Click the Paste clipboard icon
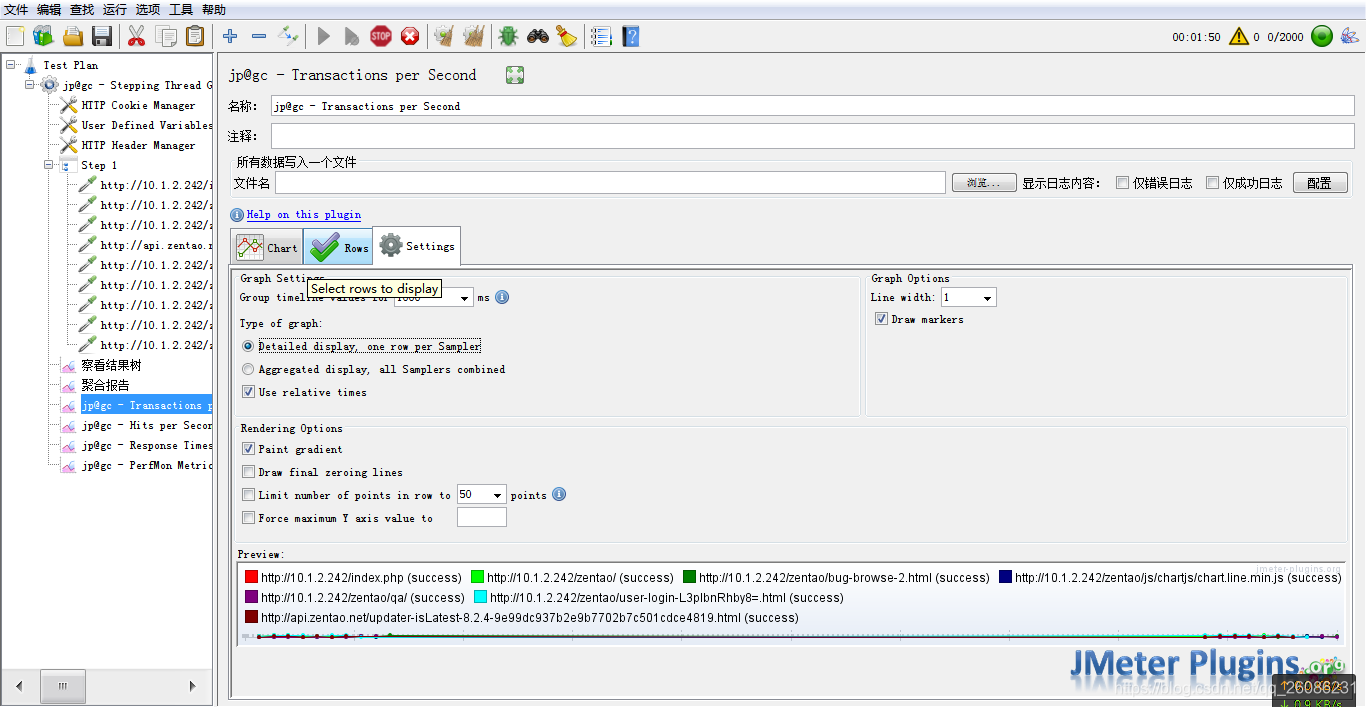The image size is (1366, 707). pyautogui.click(x=195, y=36)
